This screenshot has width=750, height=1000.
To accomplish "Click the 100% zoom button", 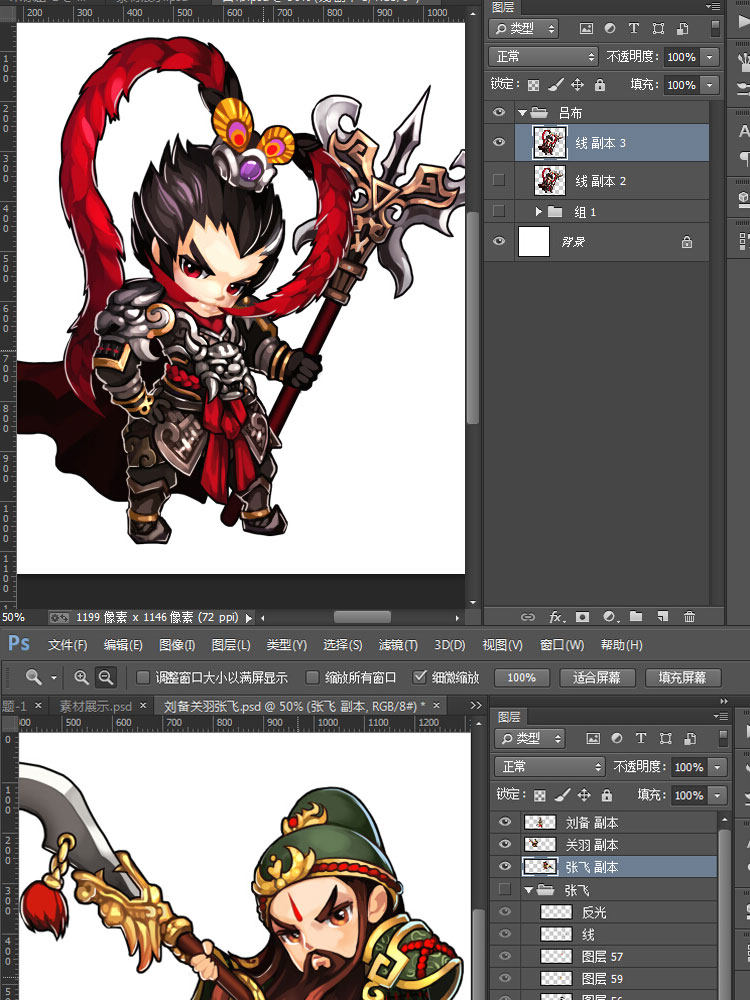I will (521, 677).
